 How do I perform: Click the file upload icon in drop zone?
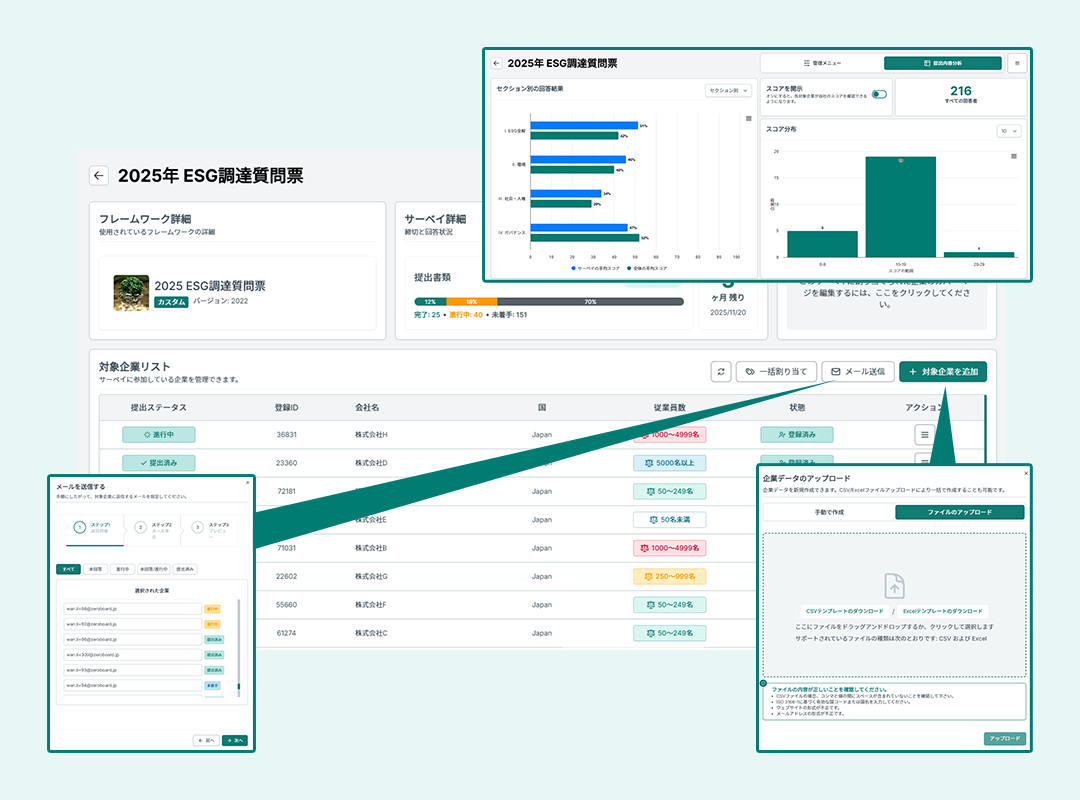(x=894, y=587)
